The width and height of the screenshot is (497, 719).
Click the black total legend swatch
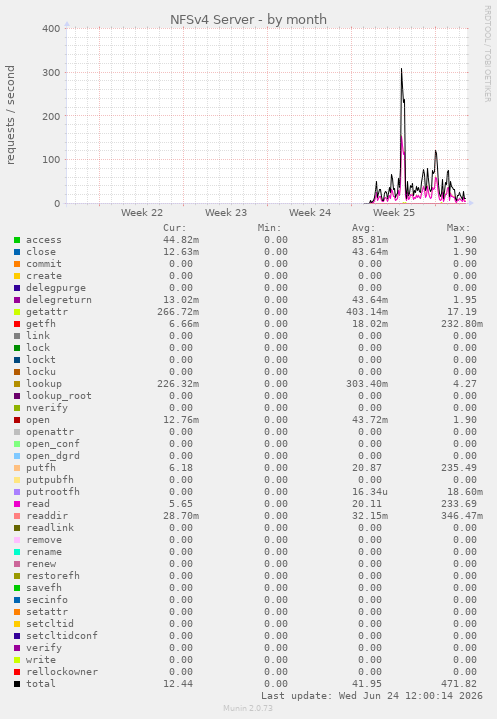pyautogui.click(x=17, y=684)
